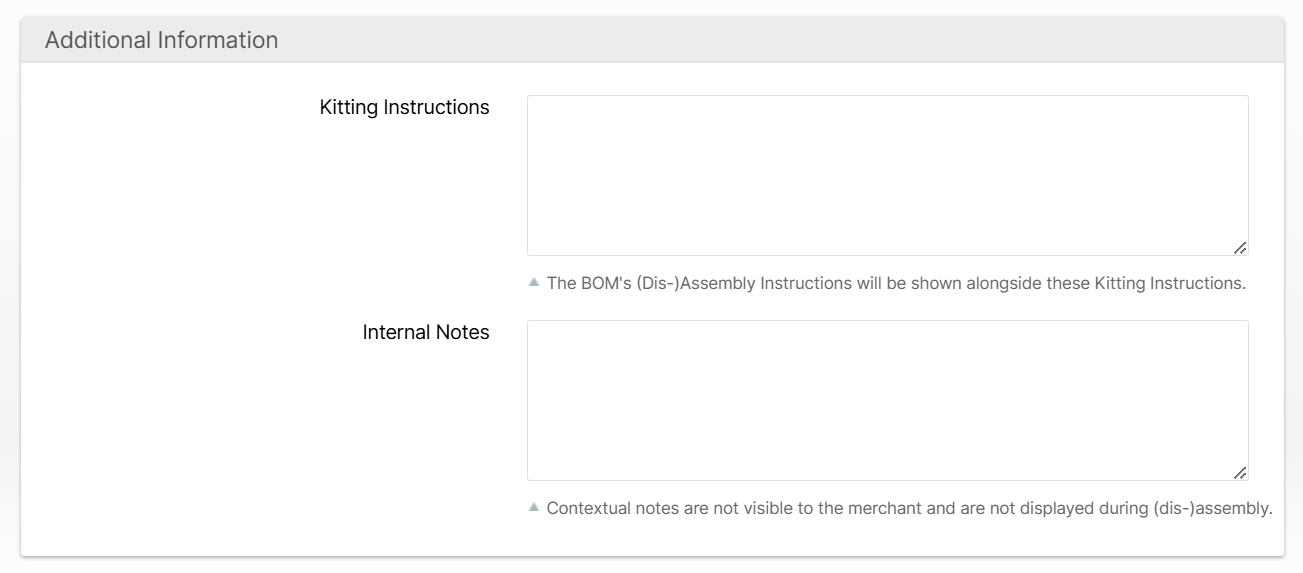This screenshot has height=573, width=1303.
Task: Focus the Internal Notes text area
Action: coord(887,400)
